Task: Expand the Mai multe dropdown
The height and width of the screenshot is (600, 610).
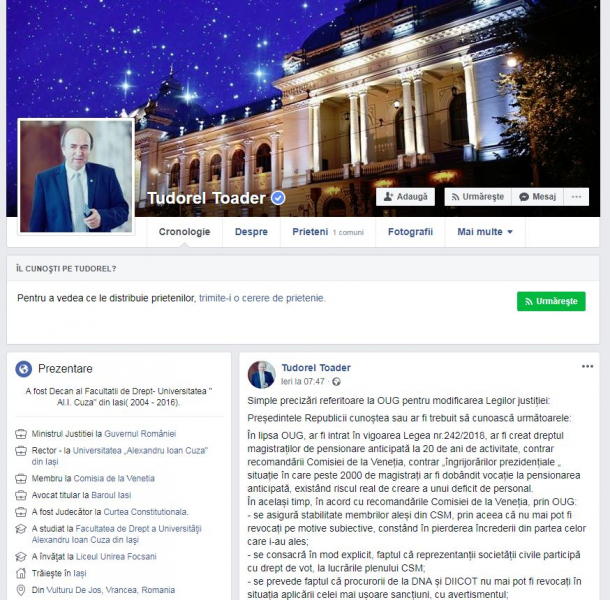Action: [485, 232]
